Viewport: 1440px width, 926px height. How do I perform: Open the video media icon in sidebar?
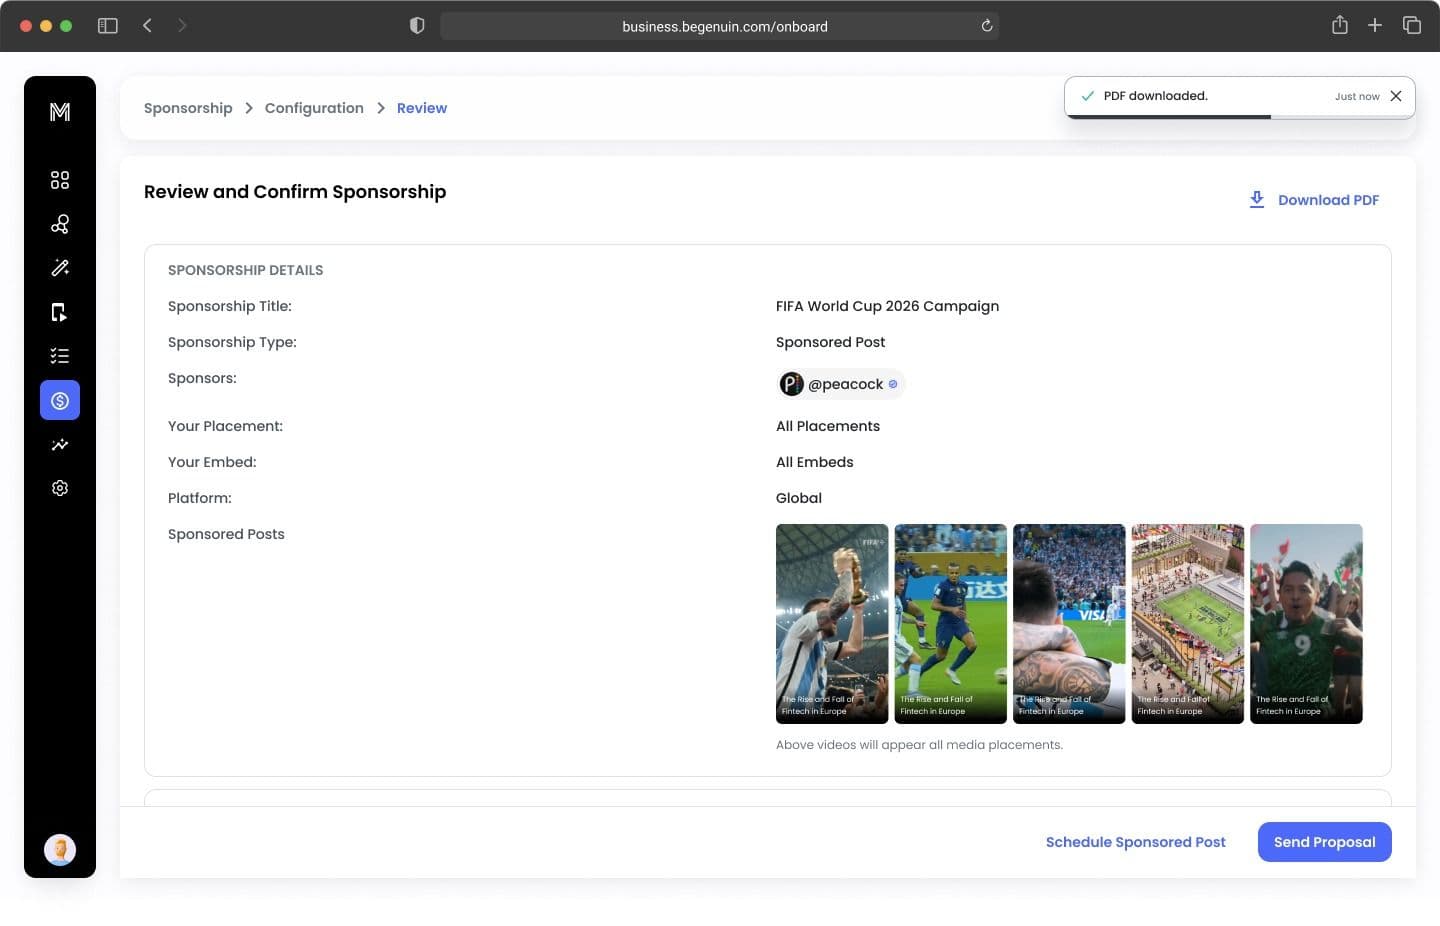60,313
